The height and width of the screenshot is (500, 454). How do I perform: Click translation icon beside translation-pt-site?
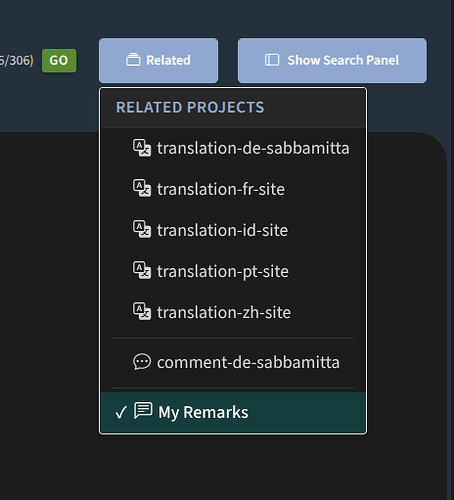[142, 271]
